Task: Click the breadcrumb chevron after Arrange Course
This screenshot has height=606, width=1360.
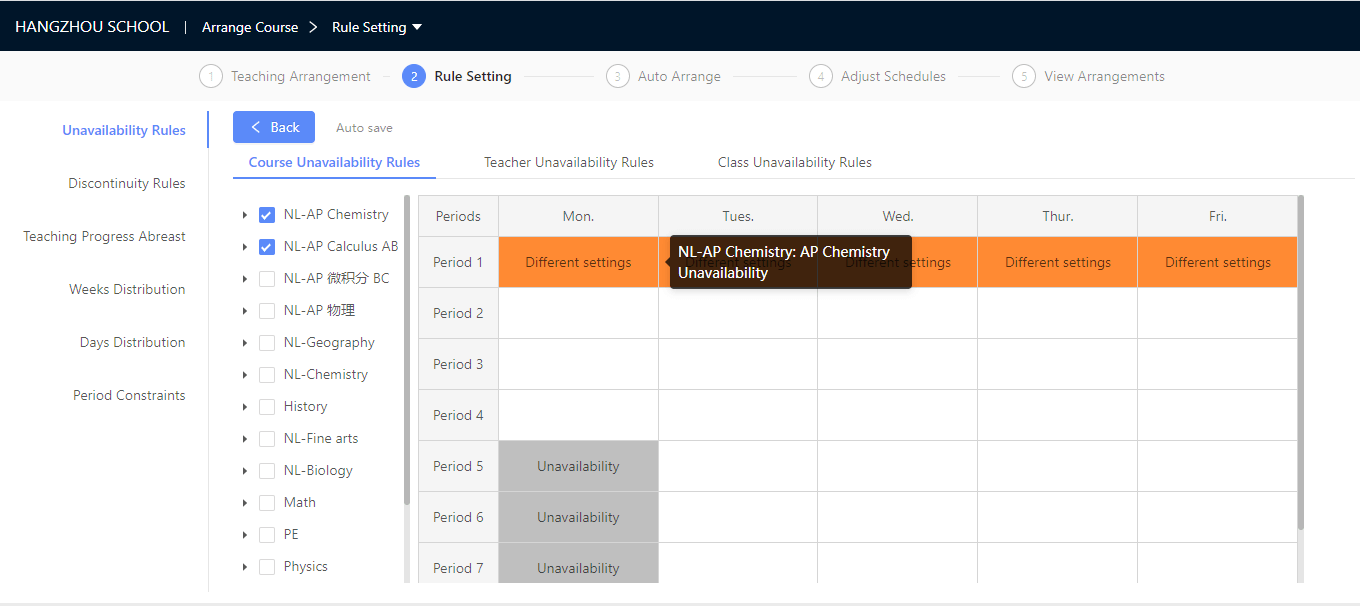Action: point(314,27)
